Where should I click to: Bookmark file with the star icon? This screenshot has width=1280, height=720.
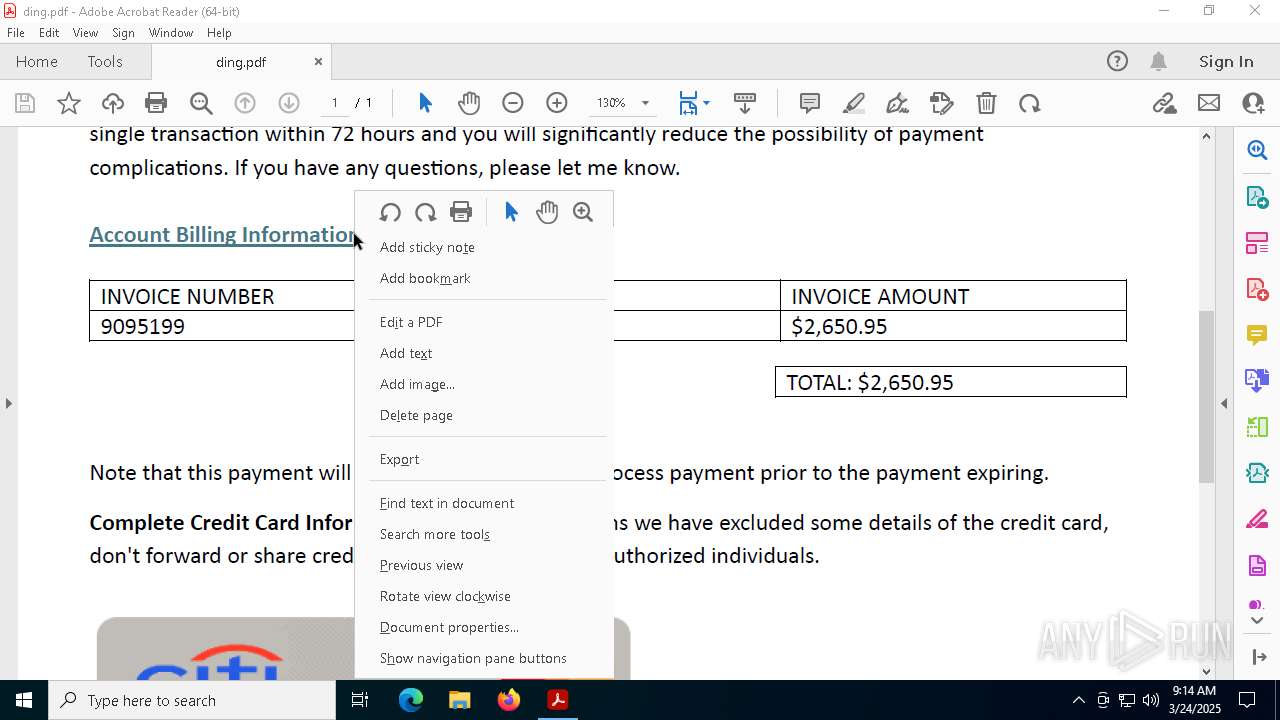coord(69,103)
